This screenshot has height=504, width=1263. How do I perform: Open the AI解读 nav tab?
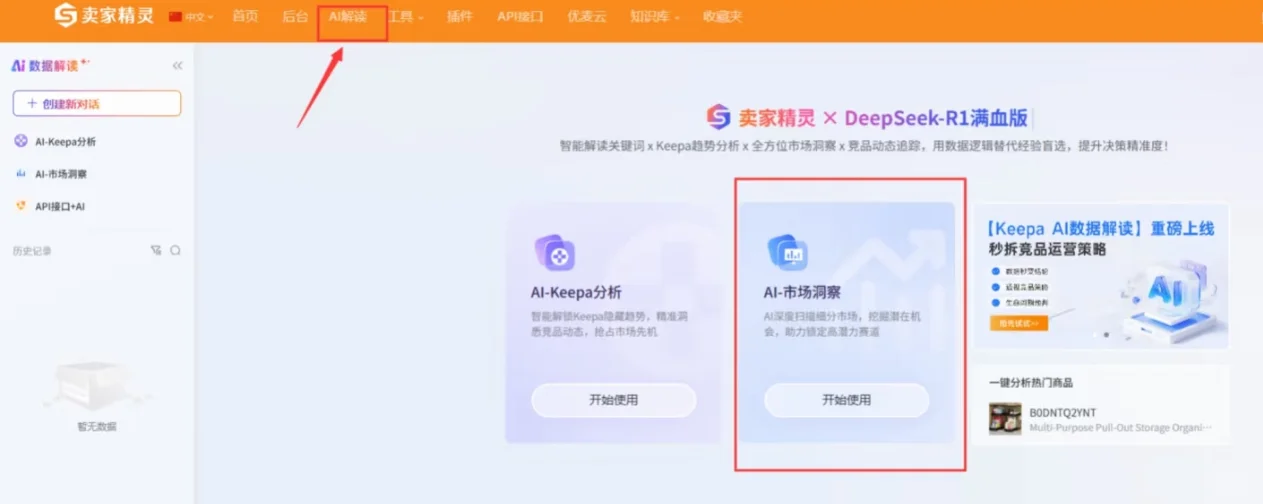(x=348, y=16)
